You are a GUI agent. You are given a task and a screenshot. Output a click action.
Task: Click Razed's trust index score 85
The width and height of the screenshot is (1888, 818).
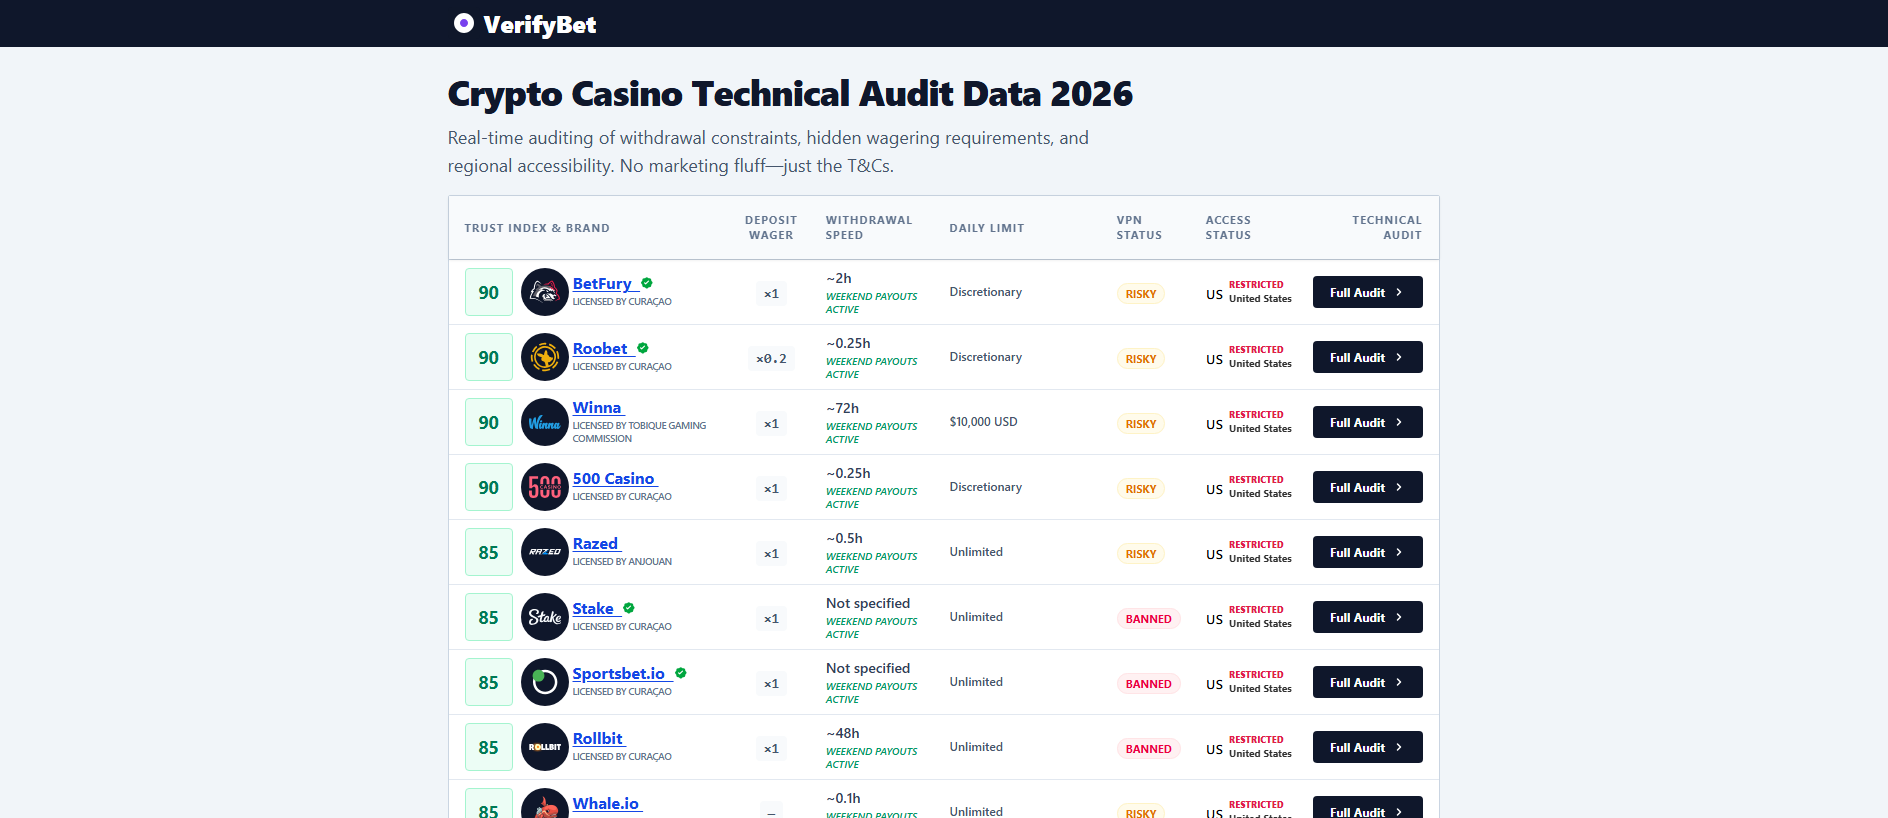click(489, 552)
